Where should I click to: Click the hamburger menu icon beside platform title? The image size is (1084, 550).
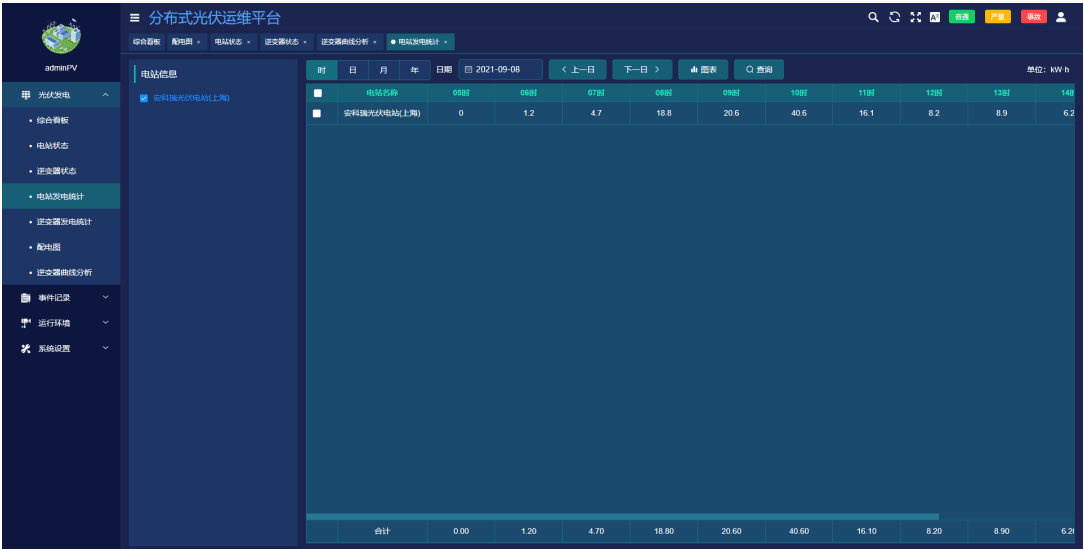point(135,18)
